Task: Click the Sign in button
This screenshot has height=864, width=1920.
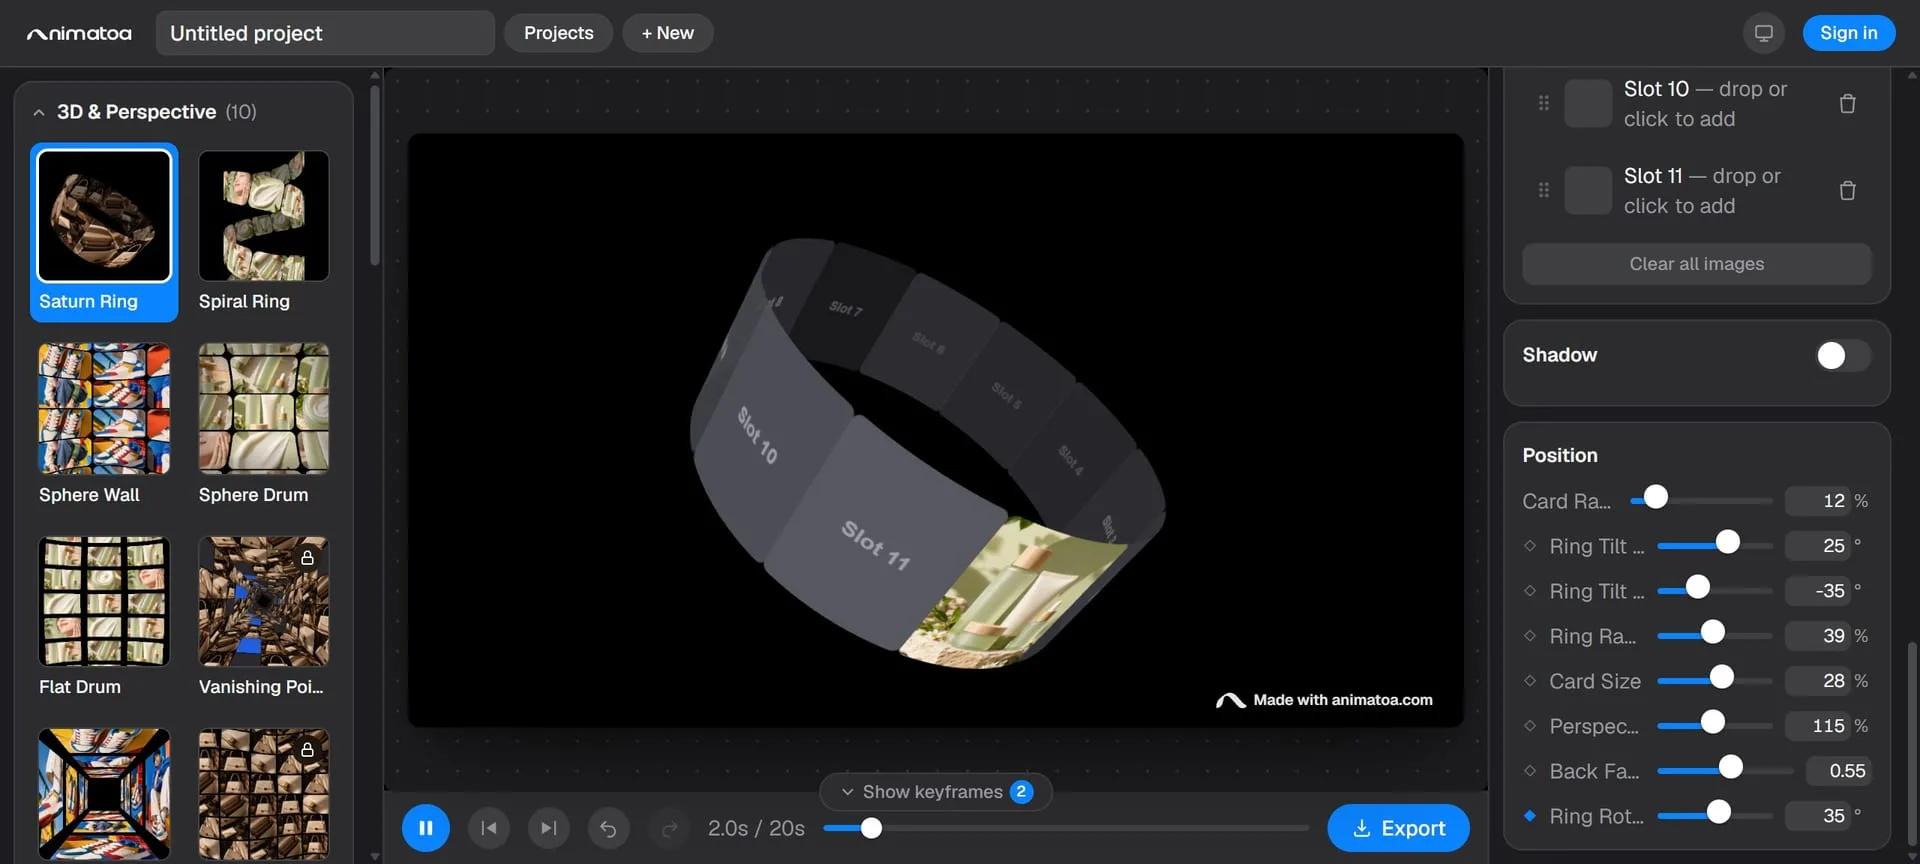Action: tap(1849, 33)
